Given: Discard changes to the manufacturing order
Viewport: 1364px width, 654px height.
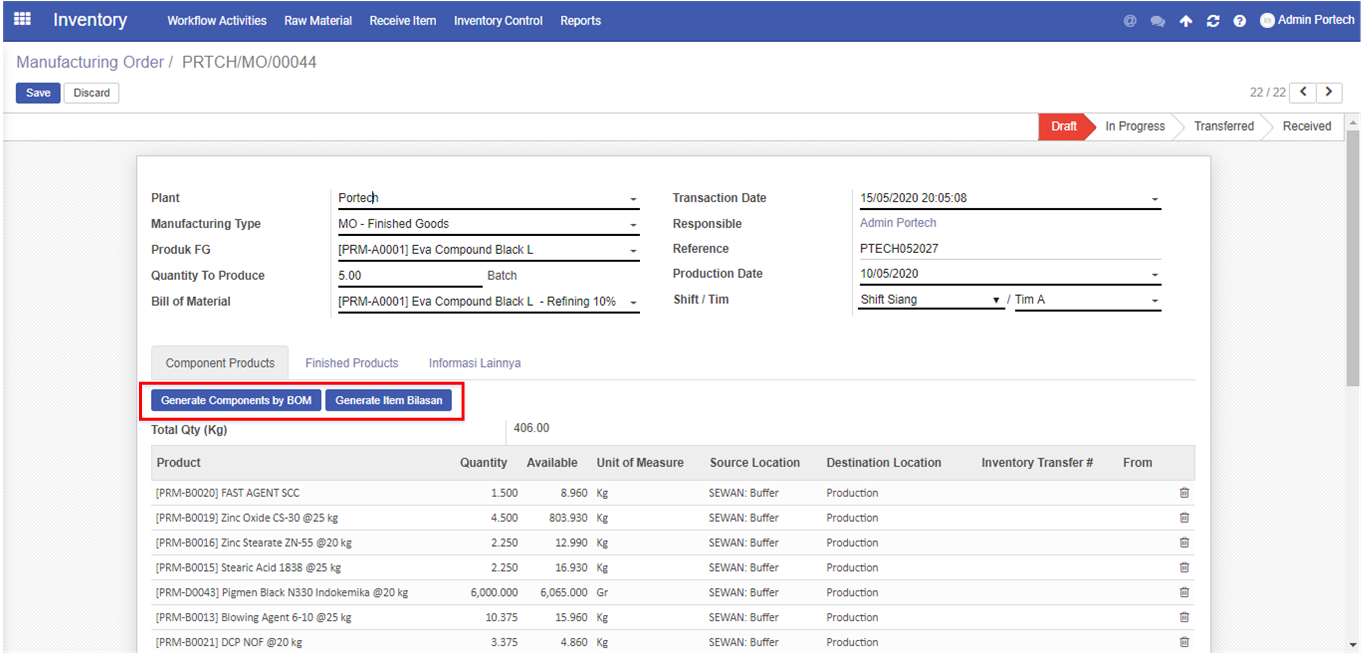Looking at the screenshot, I should [91, 93].
